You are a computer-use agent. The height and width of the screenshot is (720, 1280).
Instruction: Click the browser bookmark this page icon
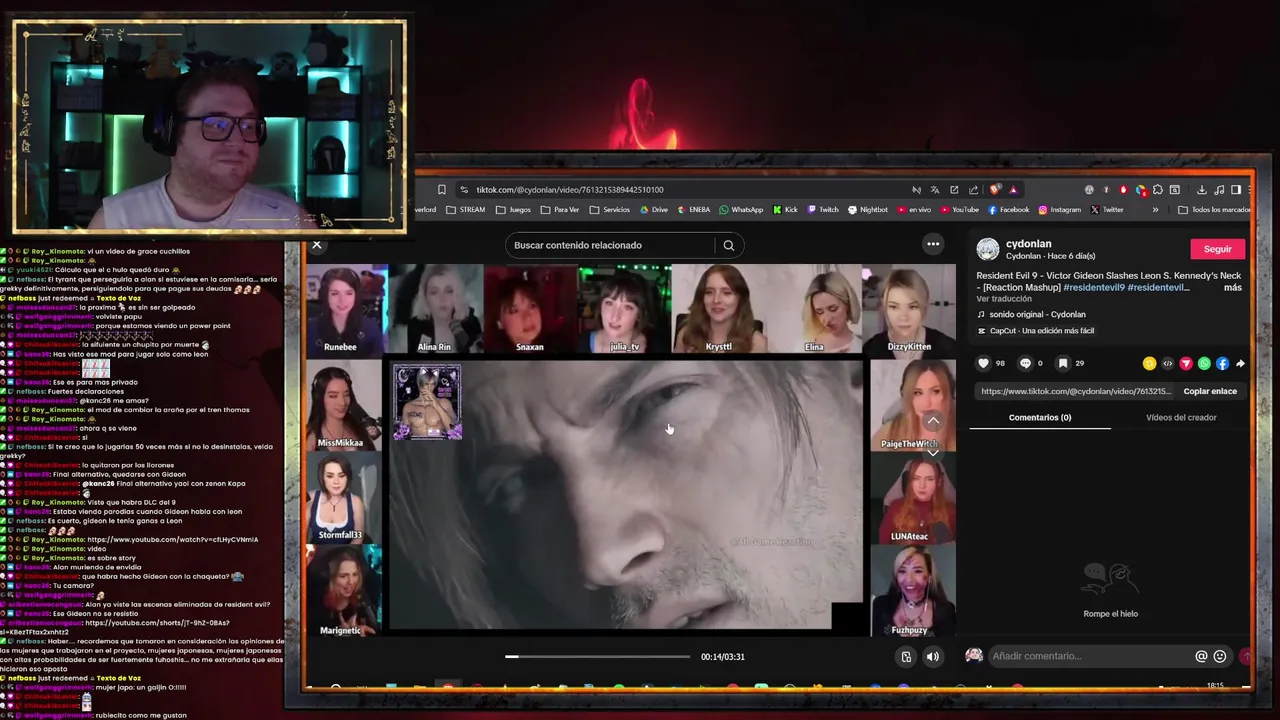point(441,189)
